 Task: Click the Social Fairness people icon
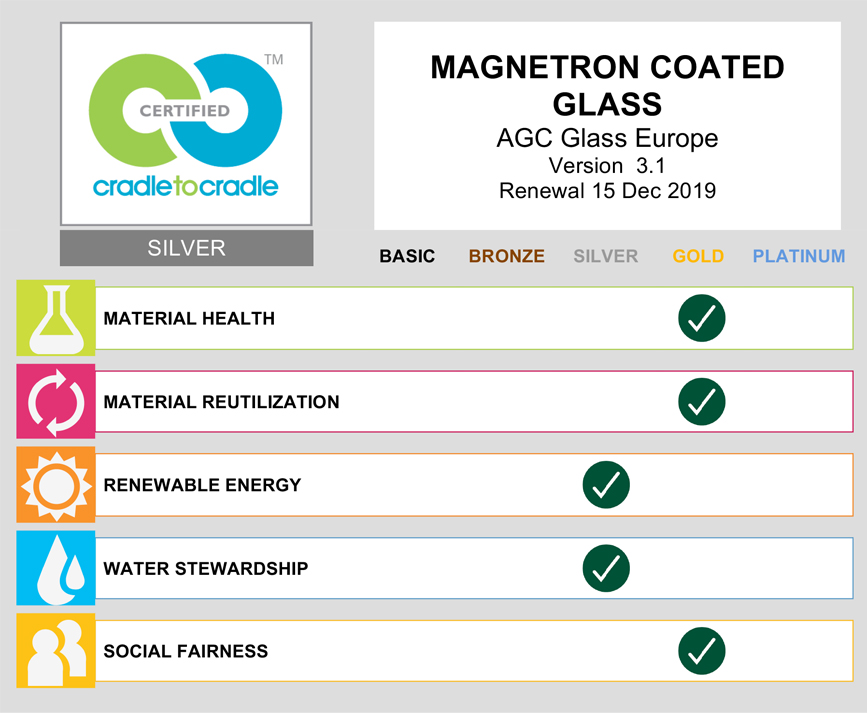(56, 651)
